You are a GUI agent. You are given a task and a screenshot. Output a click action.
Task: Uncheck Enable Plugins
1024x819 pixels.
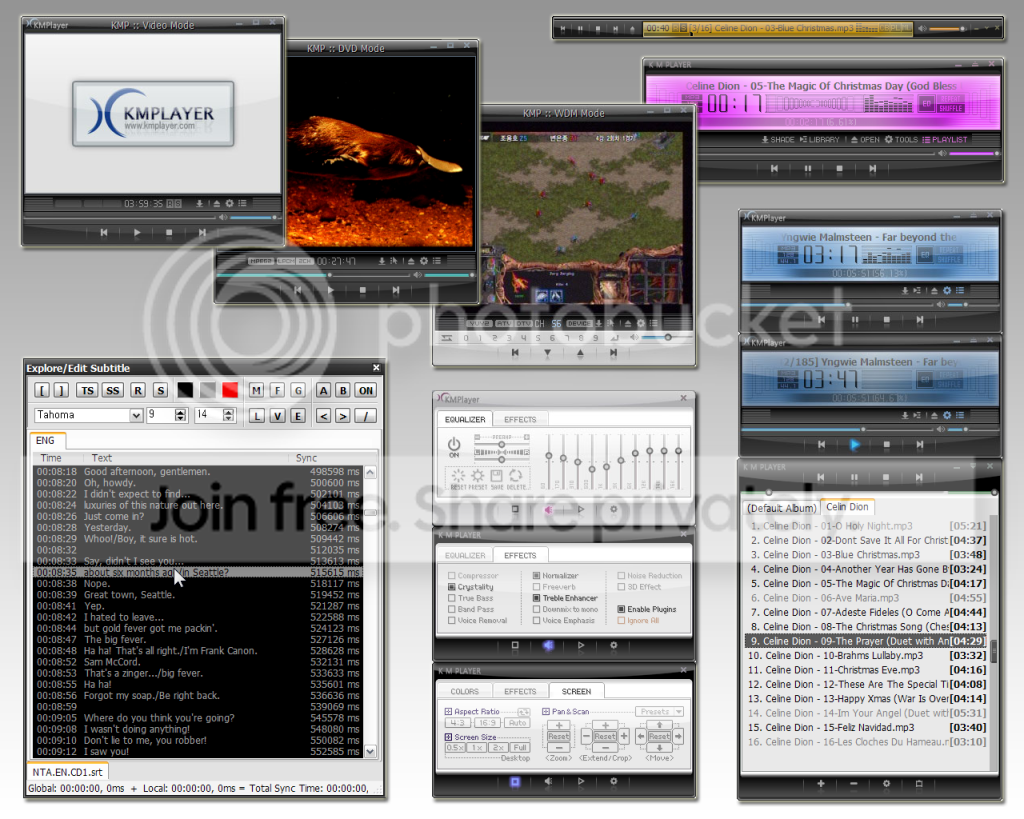621,609
